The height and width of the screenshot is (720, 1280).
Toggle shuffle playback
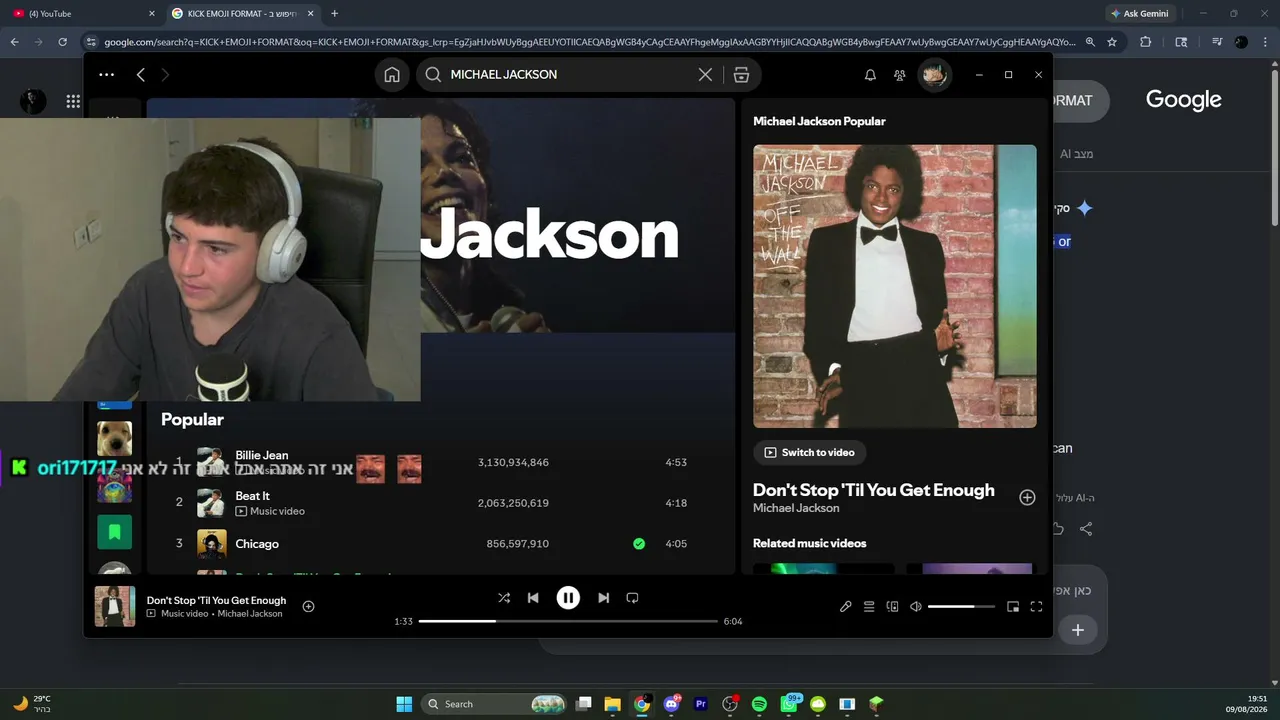point(504,598)
